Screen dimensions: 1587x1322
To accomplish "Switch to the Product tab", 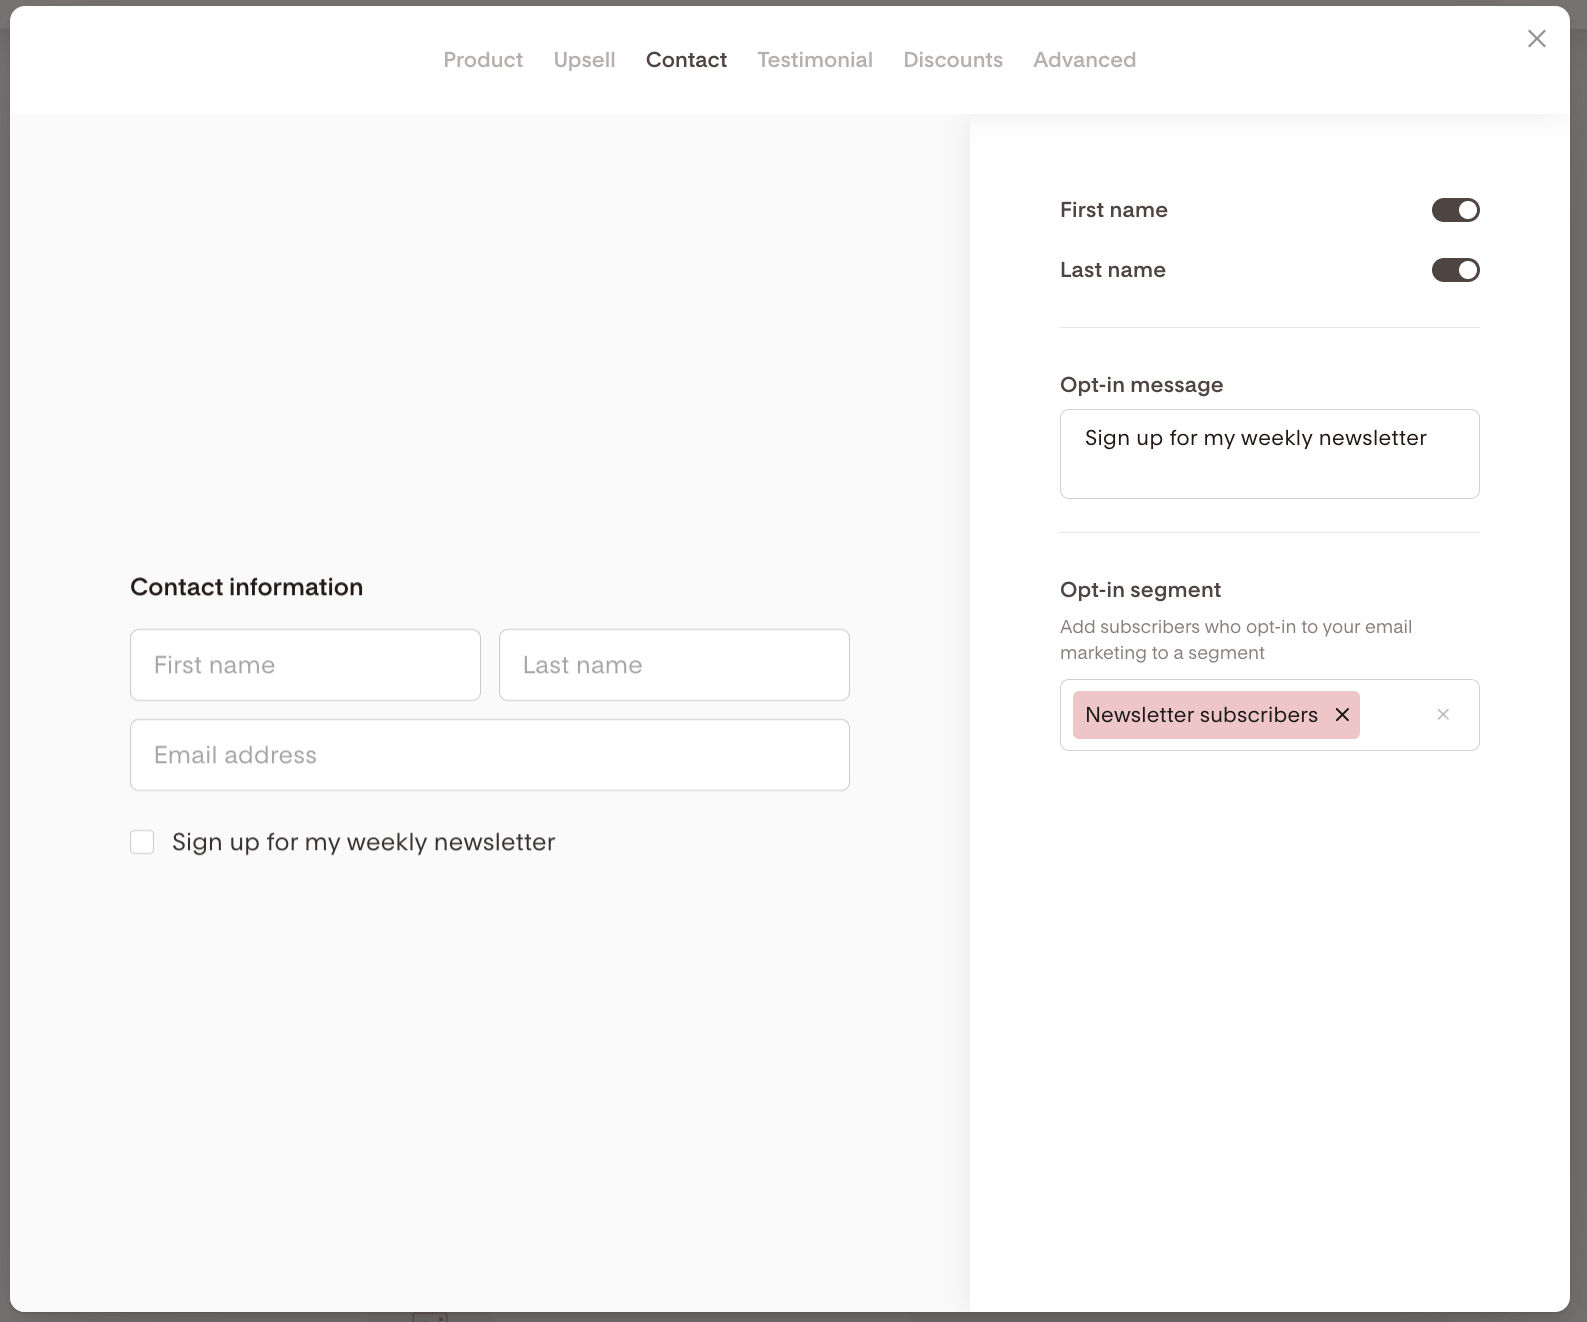I will pos(483,60).
